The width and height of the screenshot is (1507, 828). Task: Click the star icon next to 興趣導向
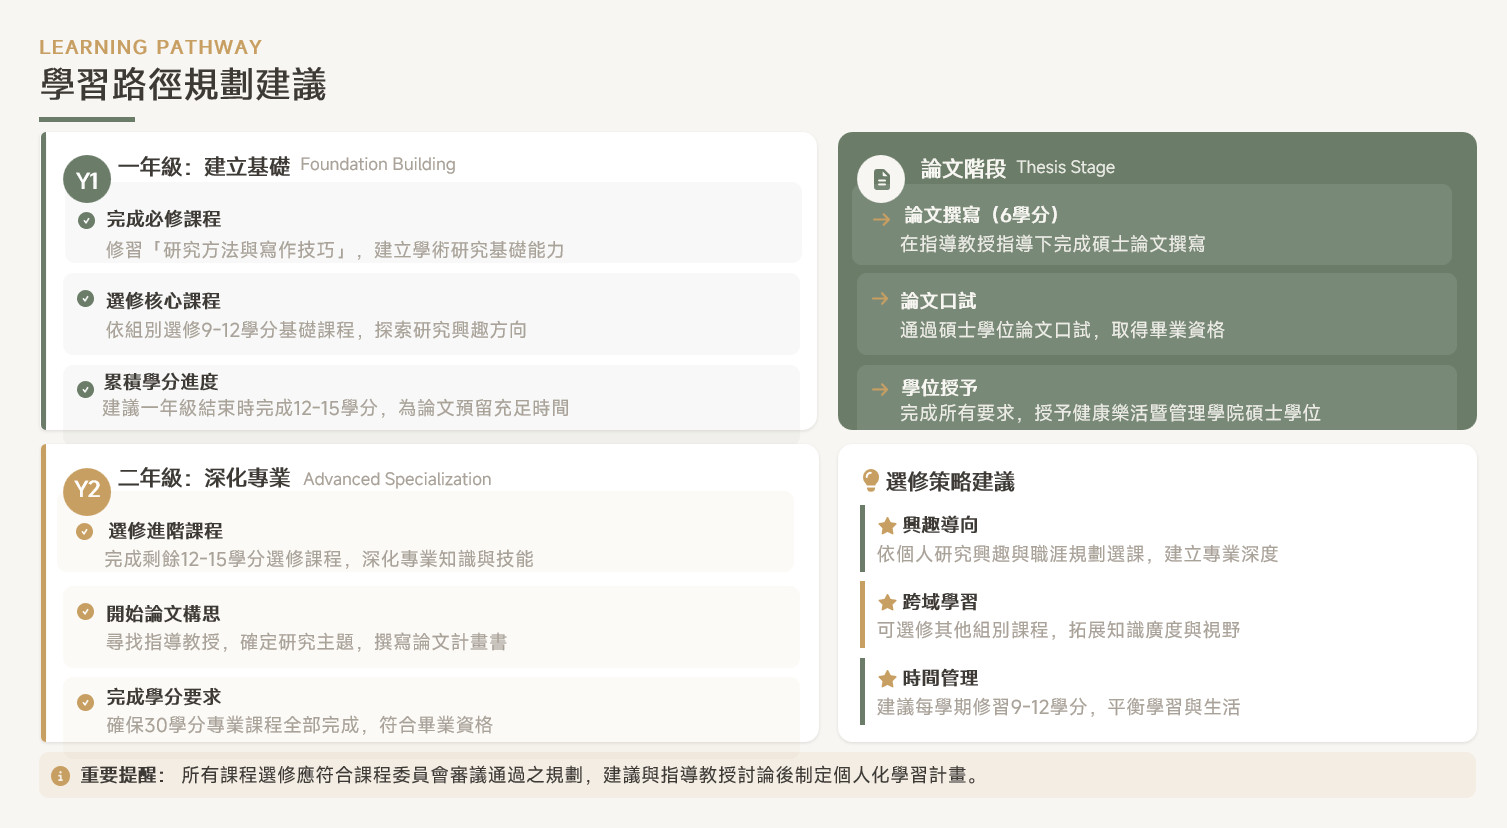point(887,526)
